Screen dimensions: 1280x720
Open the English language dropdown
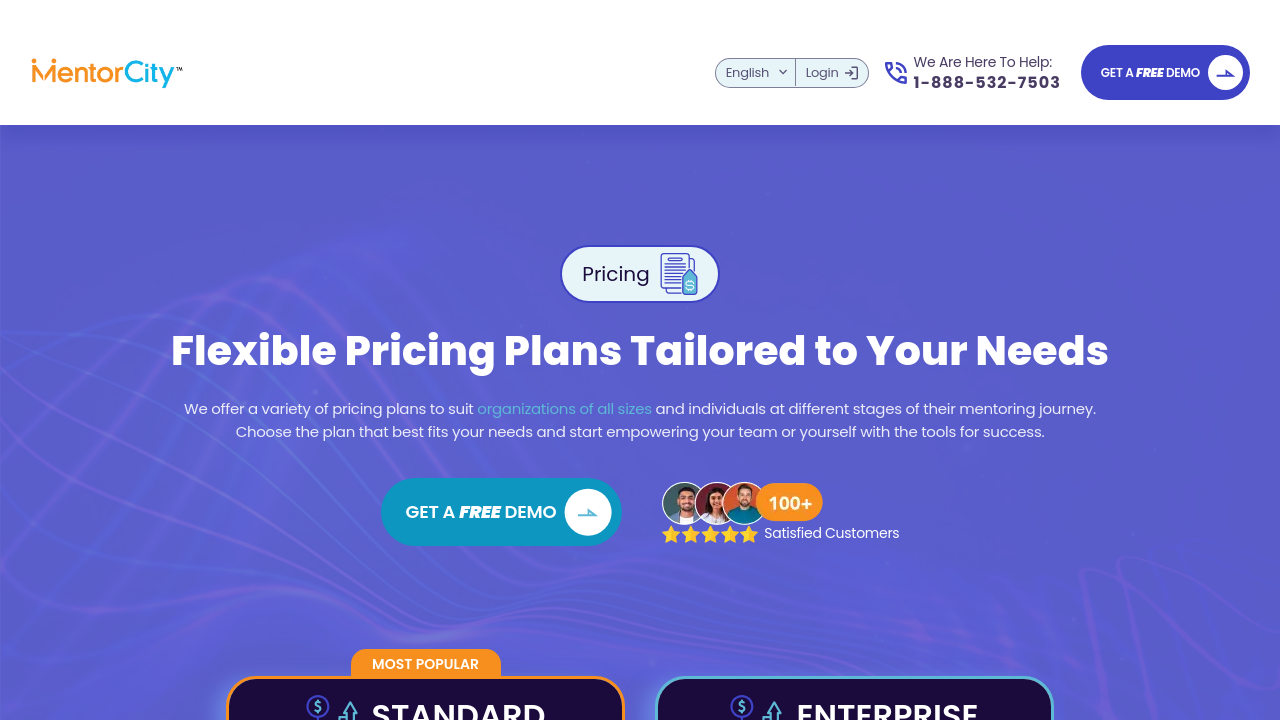[x=756, y=73]
